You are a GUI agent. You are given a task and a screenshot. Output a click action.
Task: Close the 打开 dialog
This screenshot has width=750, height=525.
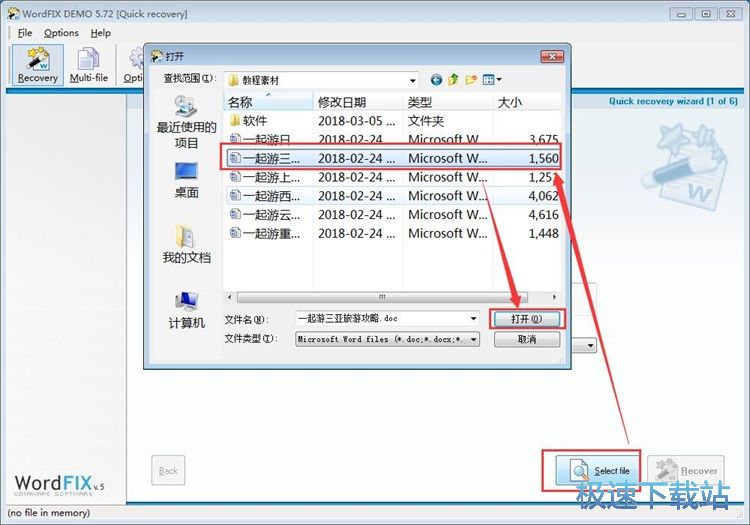point(552,56)
